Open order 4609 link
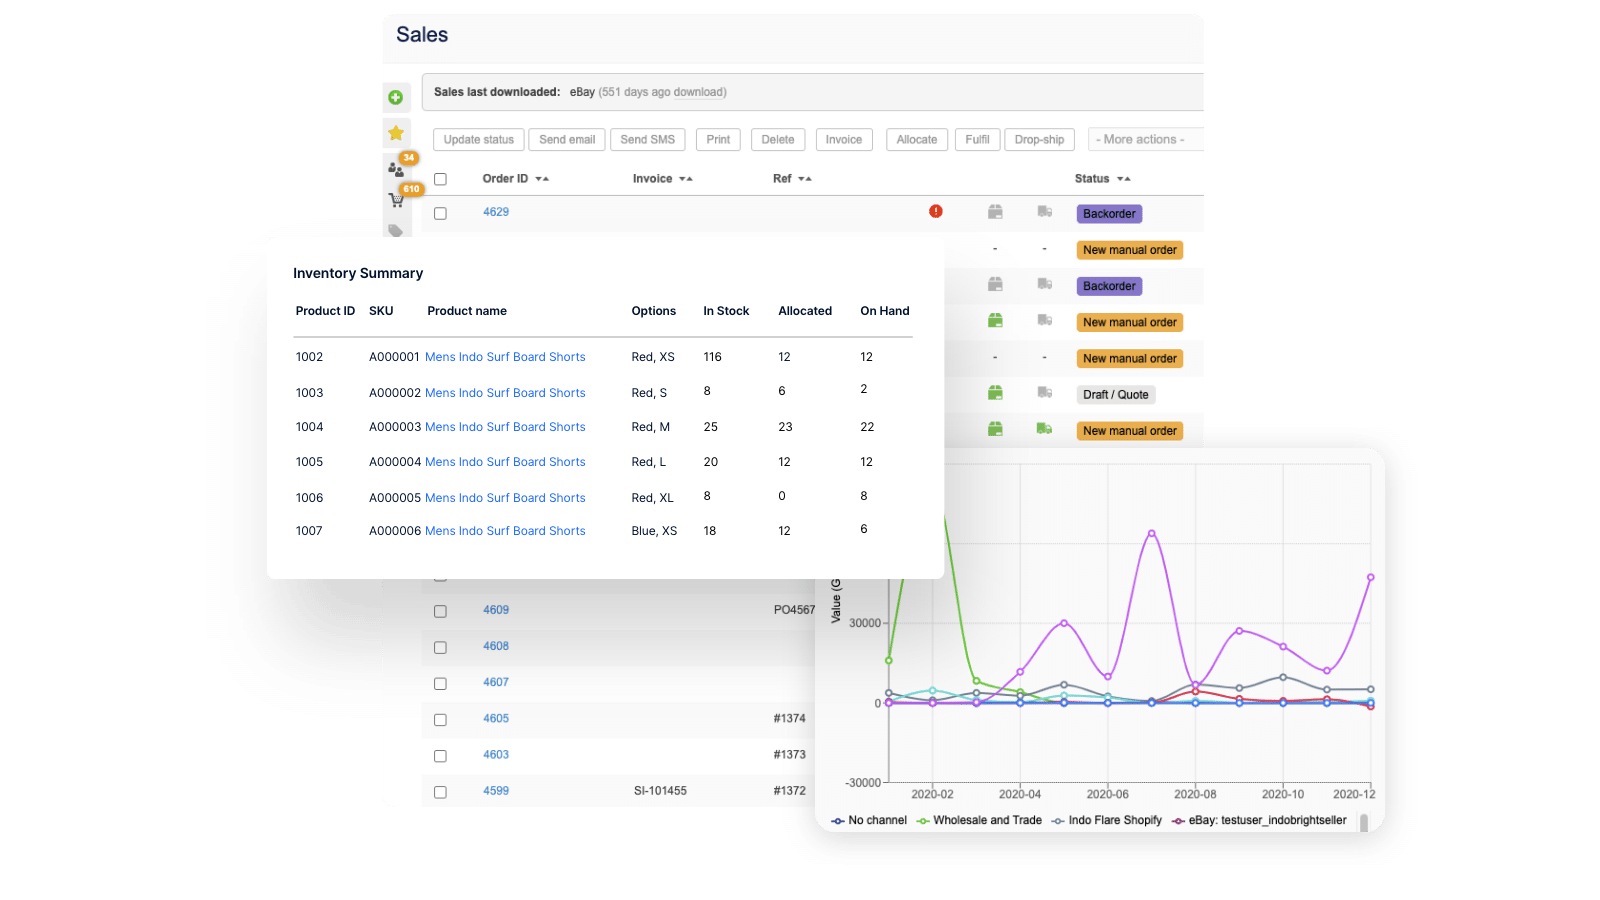Screen dimensions: 1600x900 [496, 610]
